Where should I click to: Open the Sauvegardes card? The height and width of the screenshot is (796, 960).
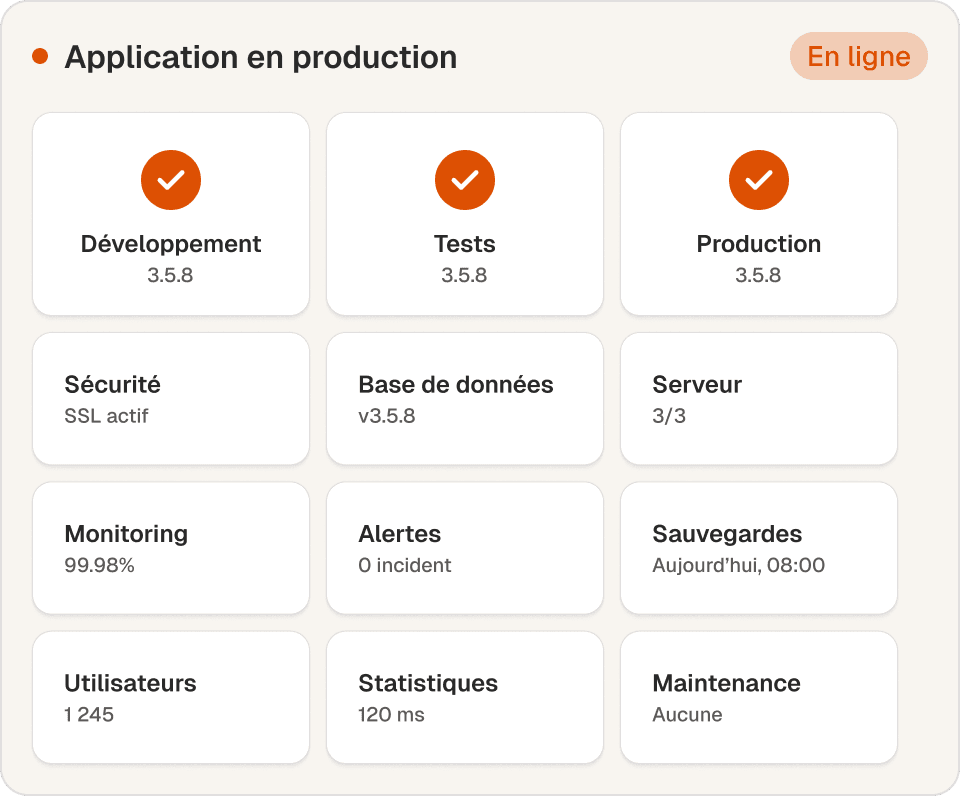coord(759,548)
